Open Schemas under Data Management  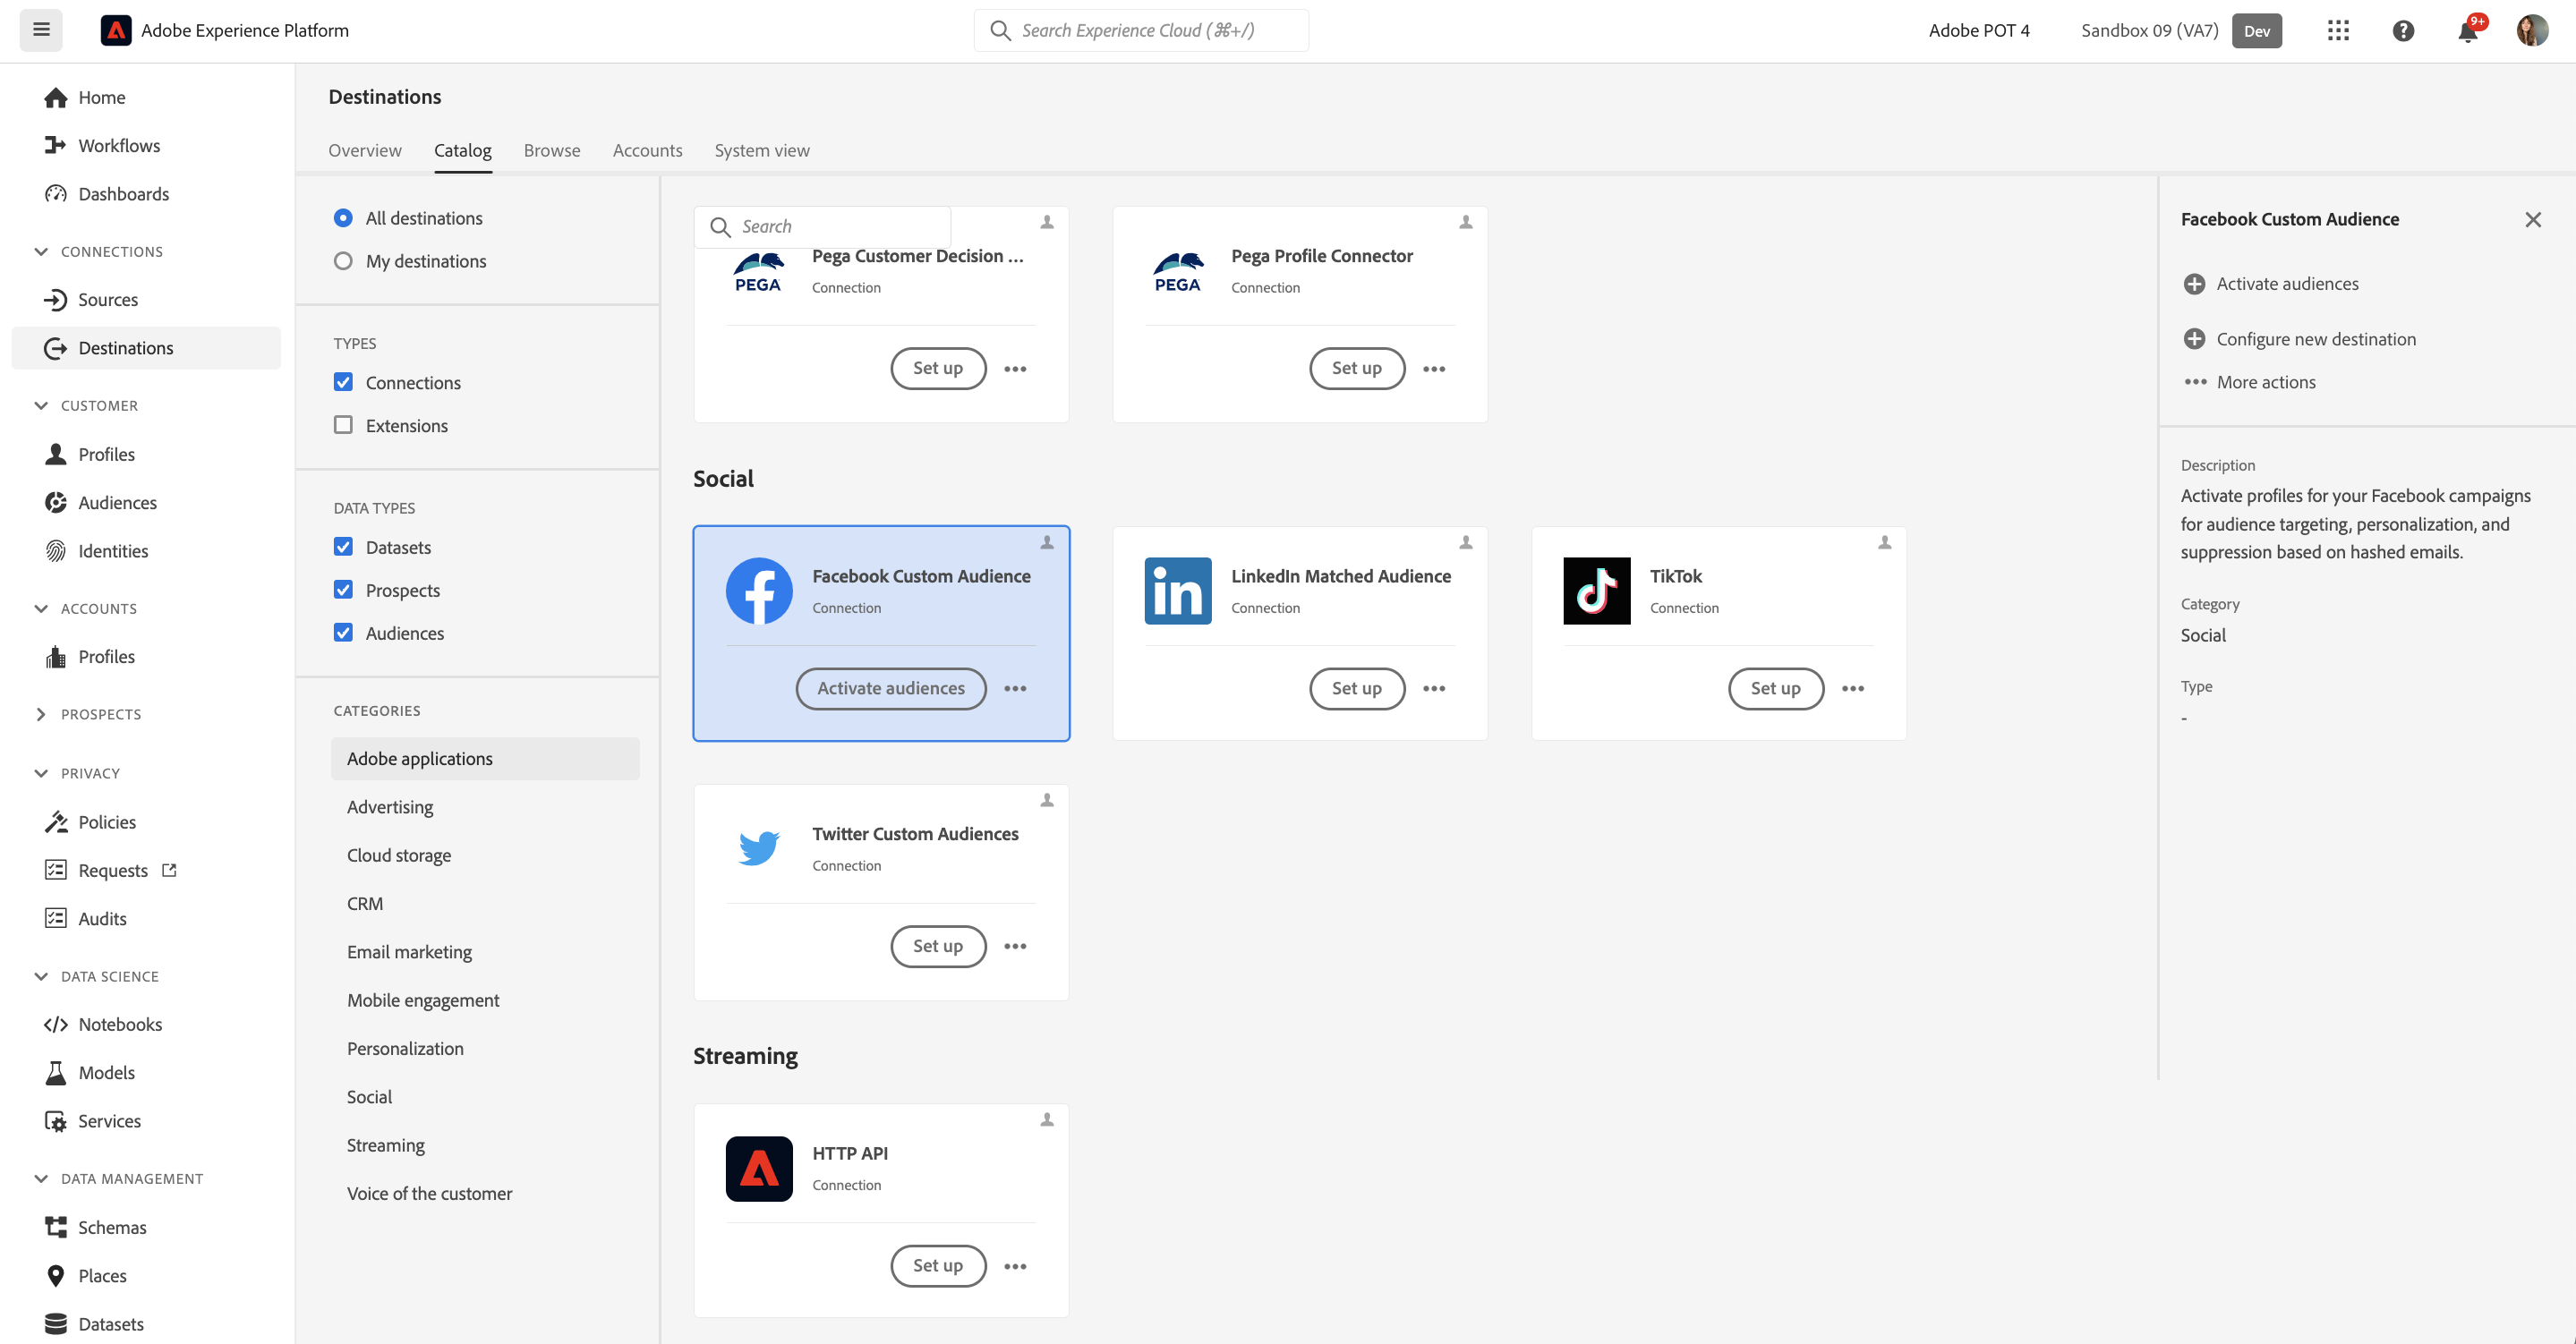(x=96, y=1227)
